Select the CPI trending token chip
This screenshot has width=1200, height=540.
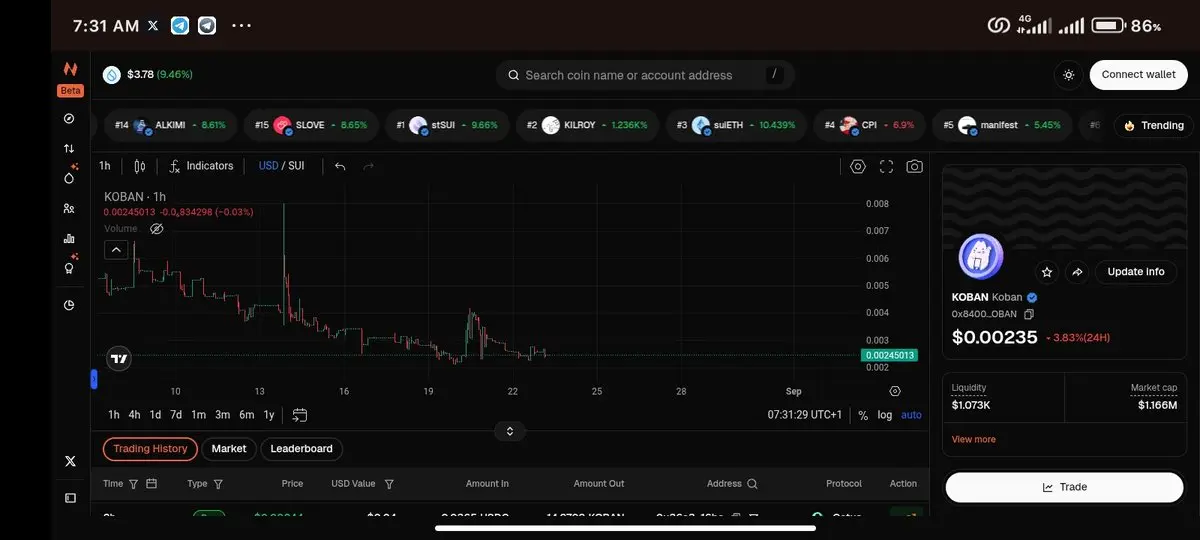pyautogui.click(x=870, y=125)
